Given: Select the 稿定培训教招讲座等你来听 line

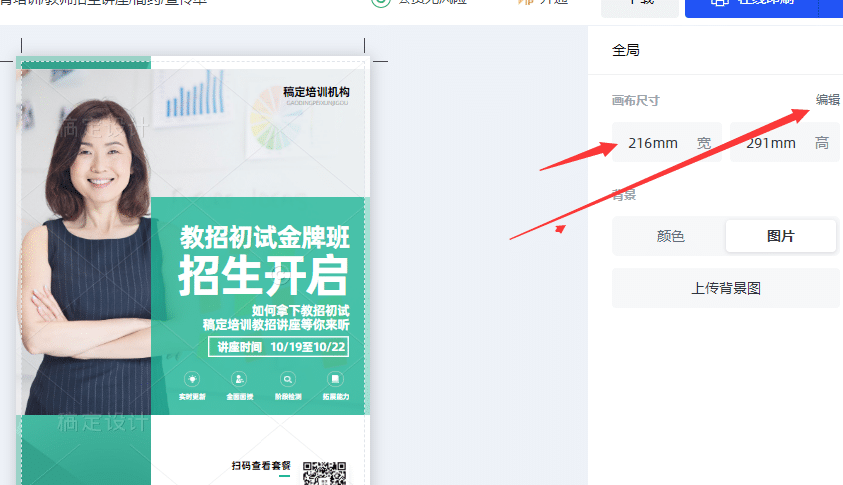Looking at the screenshot, I should (276, 324).
